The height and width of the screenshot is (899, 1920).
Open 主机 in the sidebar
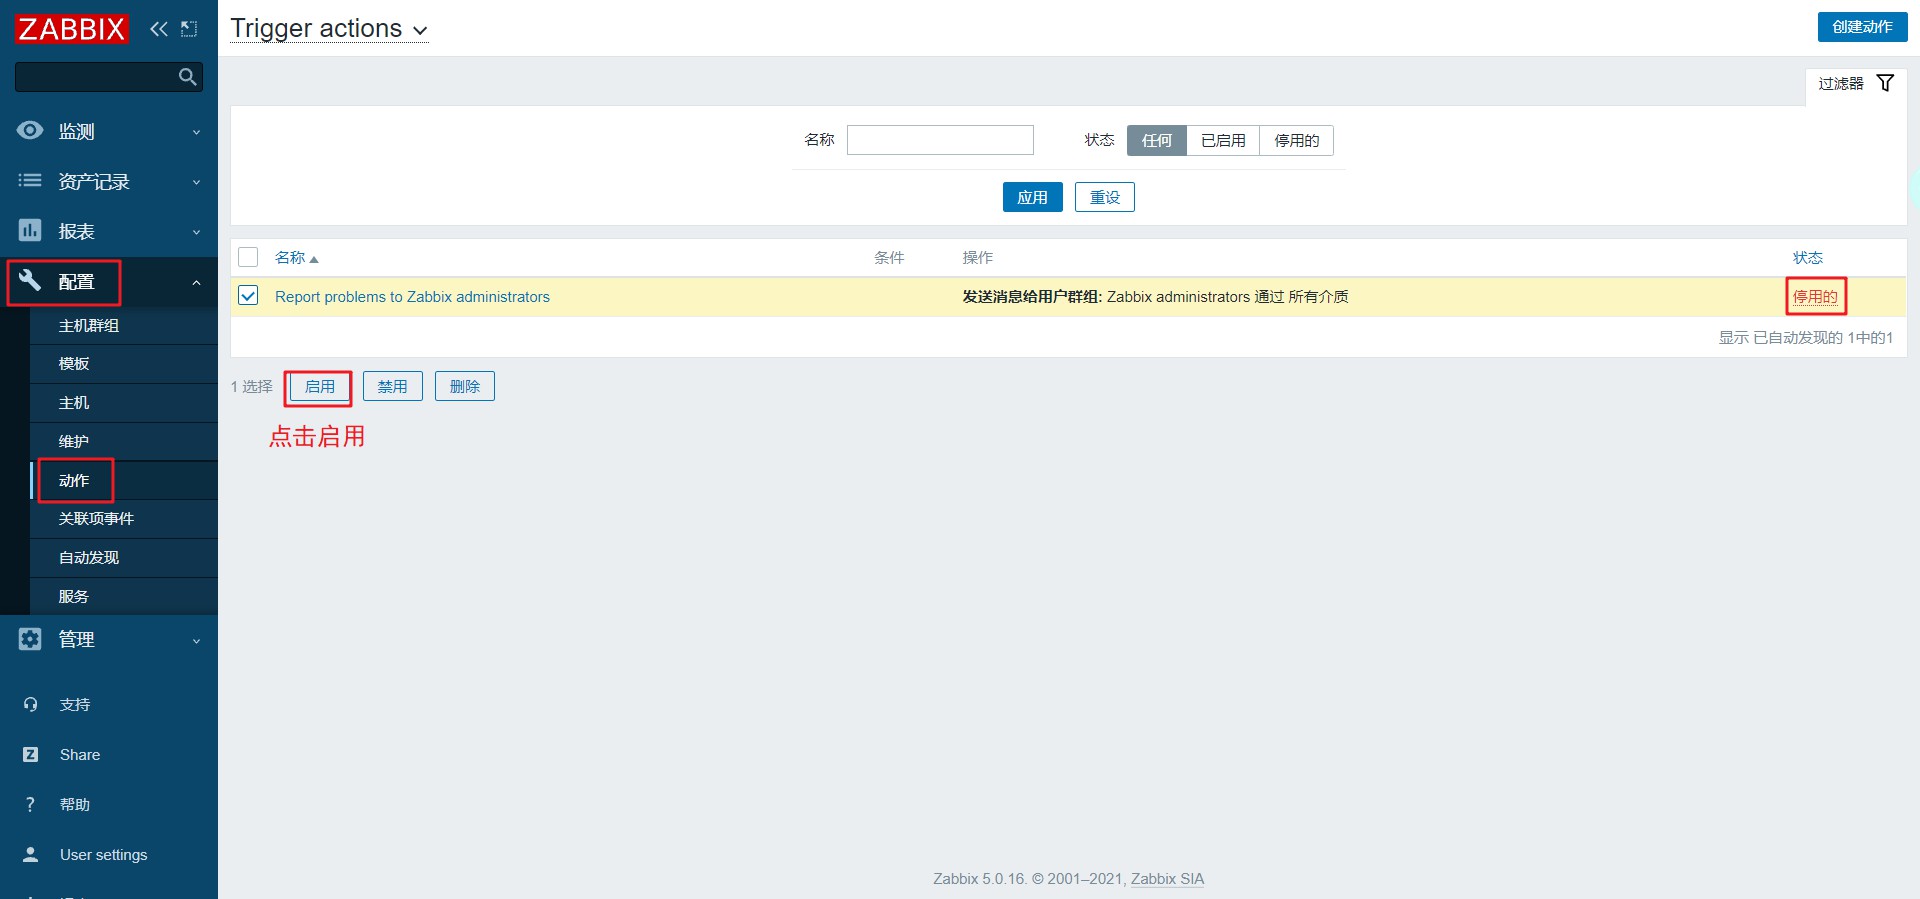[74, 403]
